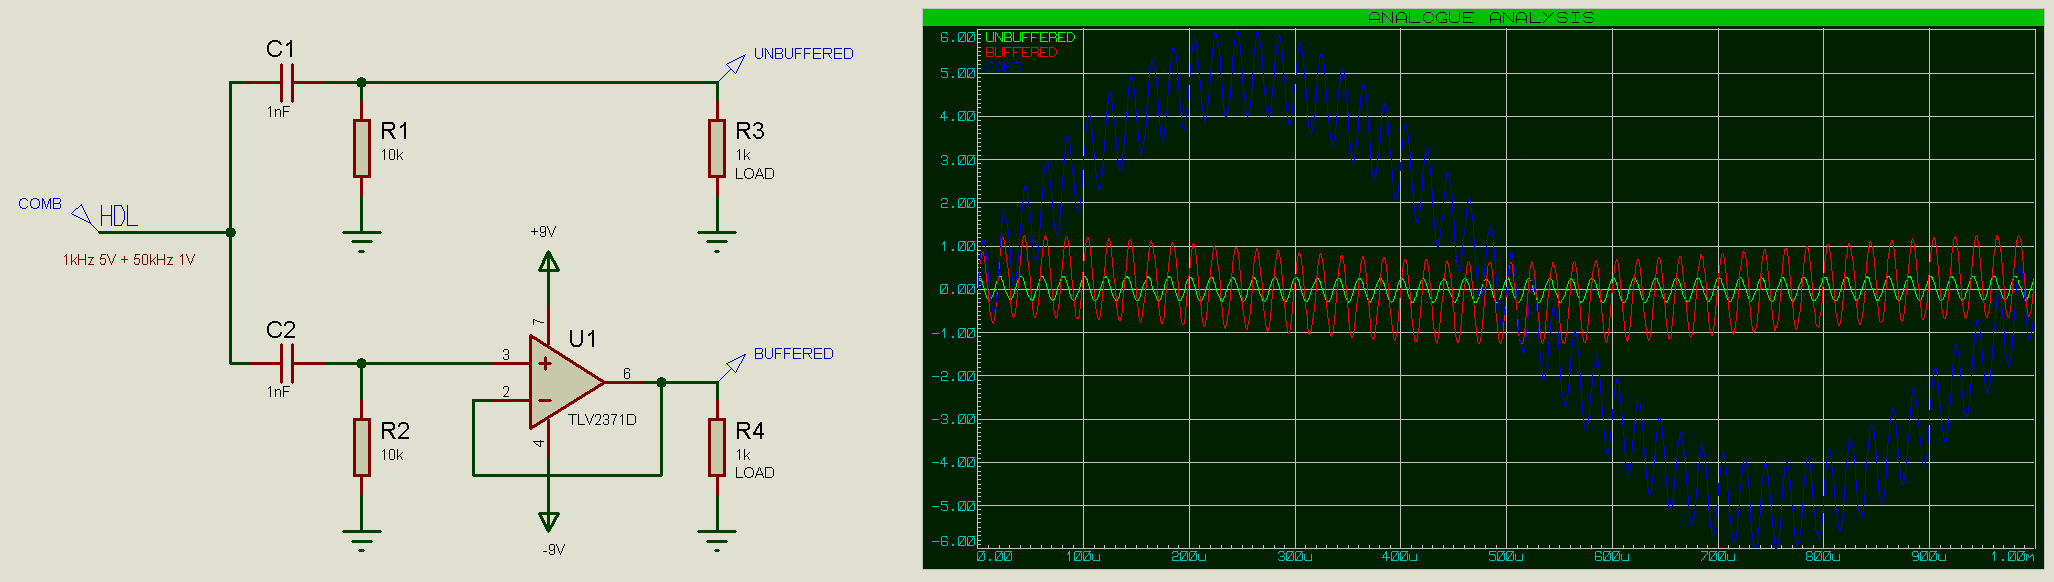Click the R3 1k load resistor
This screenshot has height=582, width=2054.
(717, 148)
